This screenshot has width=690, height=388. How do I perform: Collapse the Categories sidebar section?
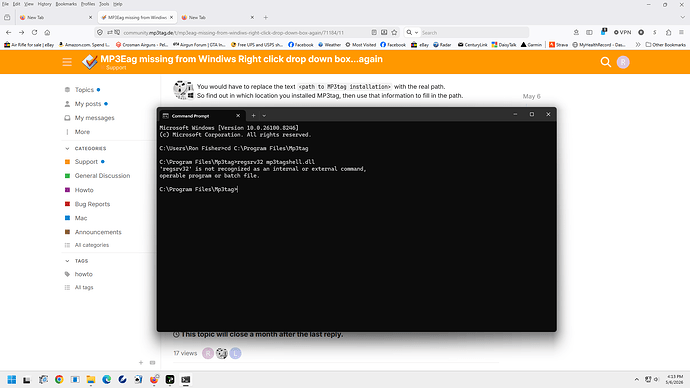point(67,148)
